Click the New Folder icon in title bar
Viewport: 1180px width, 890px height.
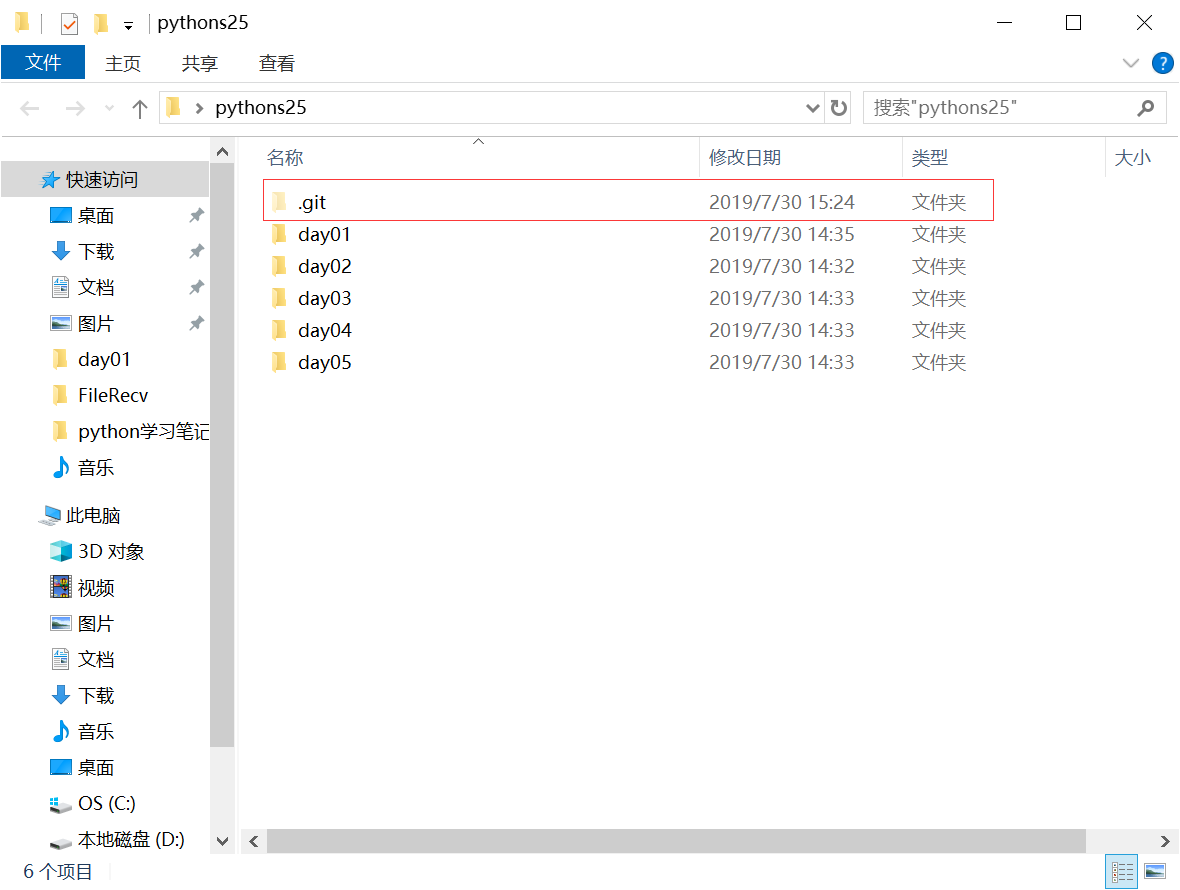click(x=100, y=23)
